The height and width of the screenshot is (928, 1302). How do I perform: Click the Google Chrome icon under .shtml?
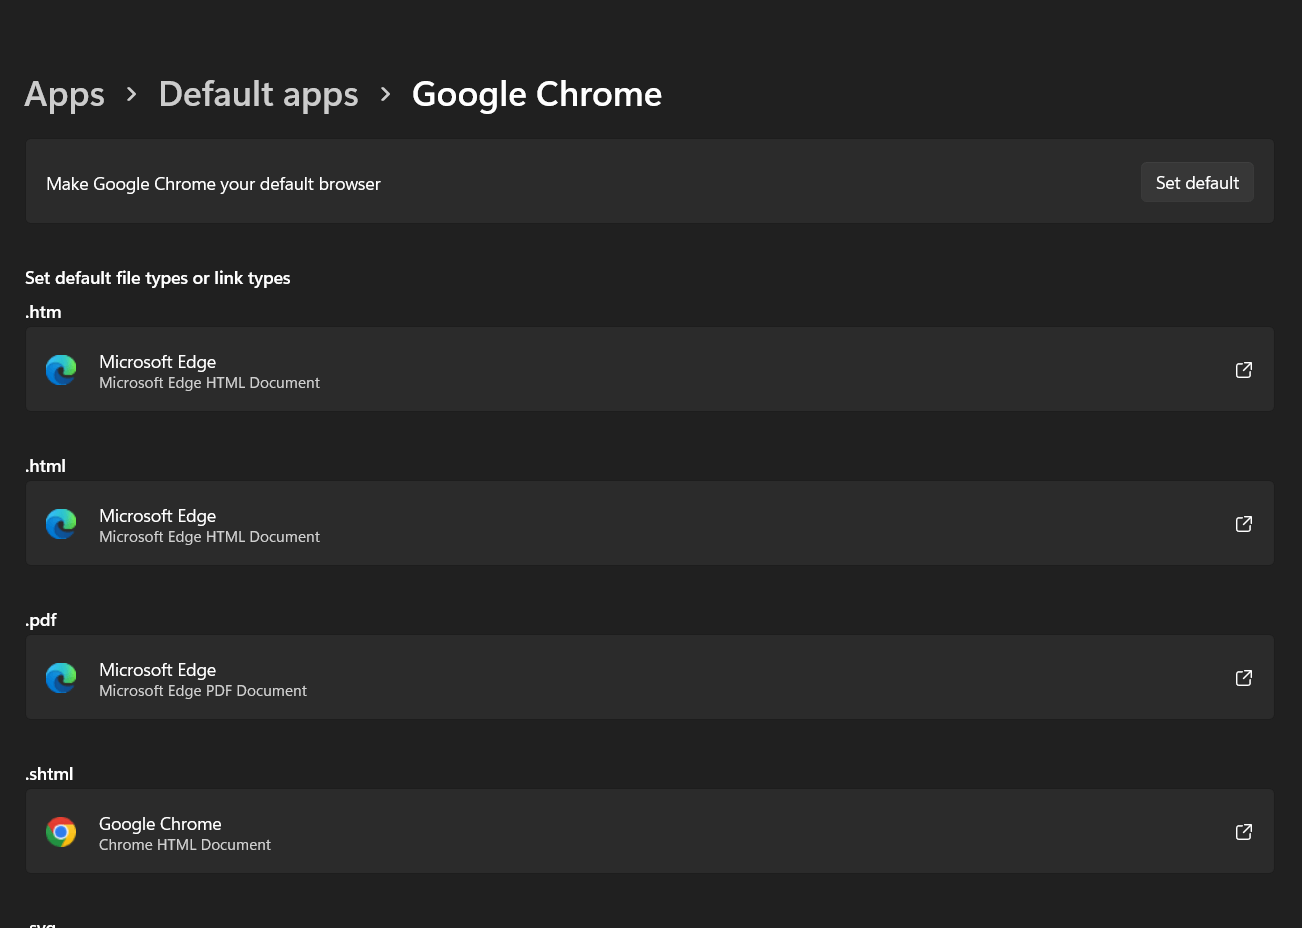(x=61, y=832)
